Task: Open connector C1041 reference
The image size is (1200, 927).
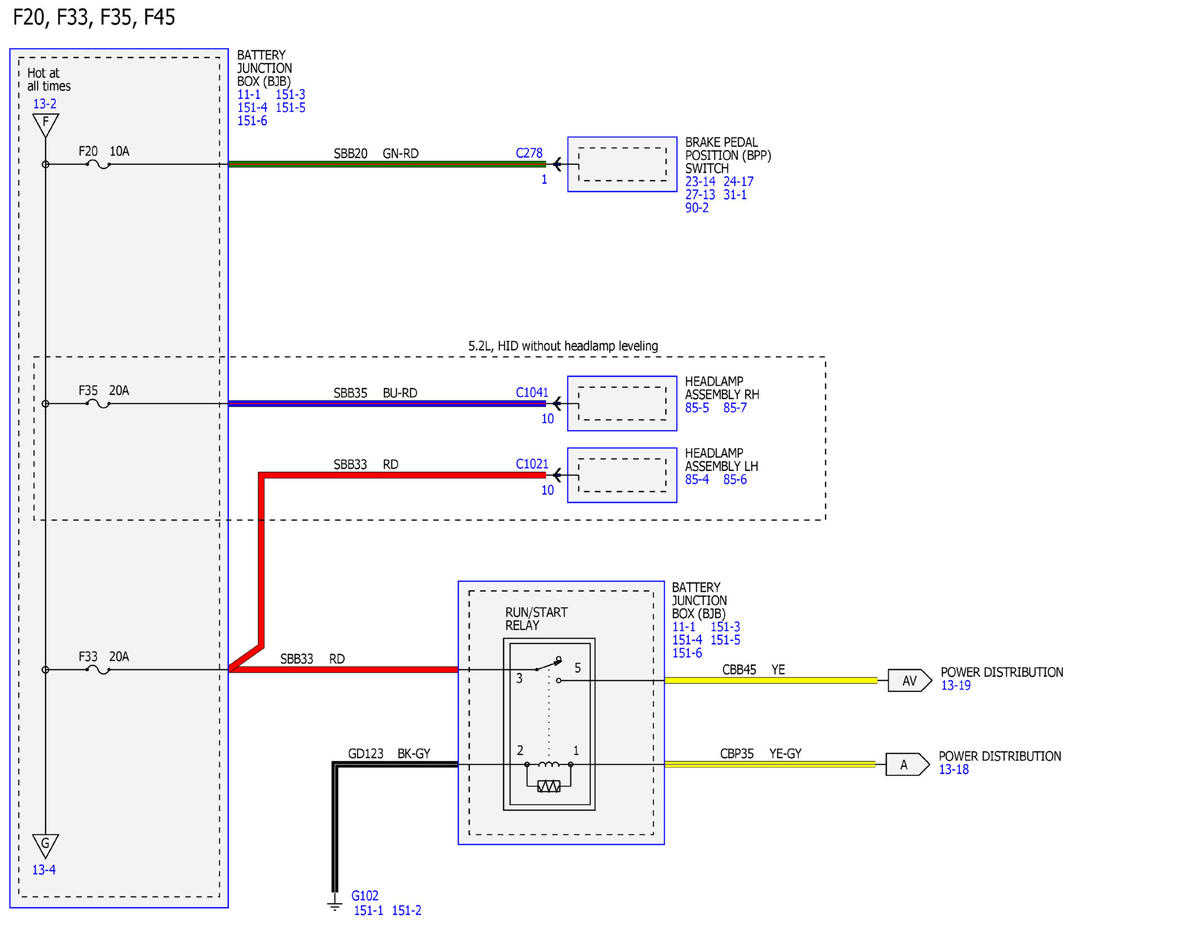Action: click(x=532, y=393)
